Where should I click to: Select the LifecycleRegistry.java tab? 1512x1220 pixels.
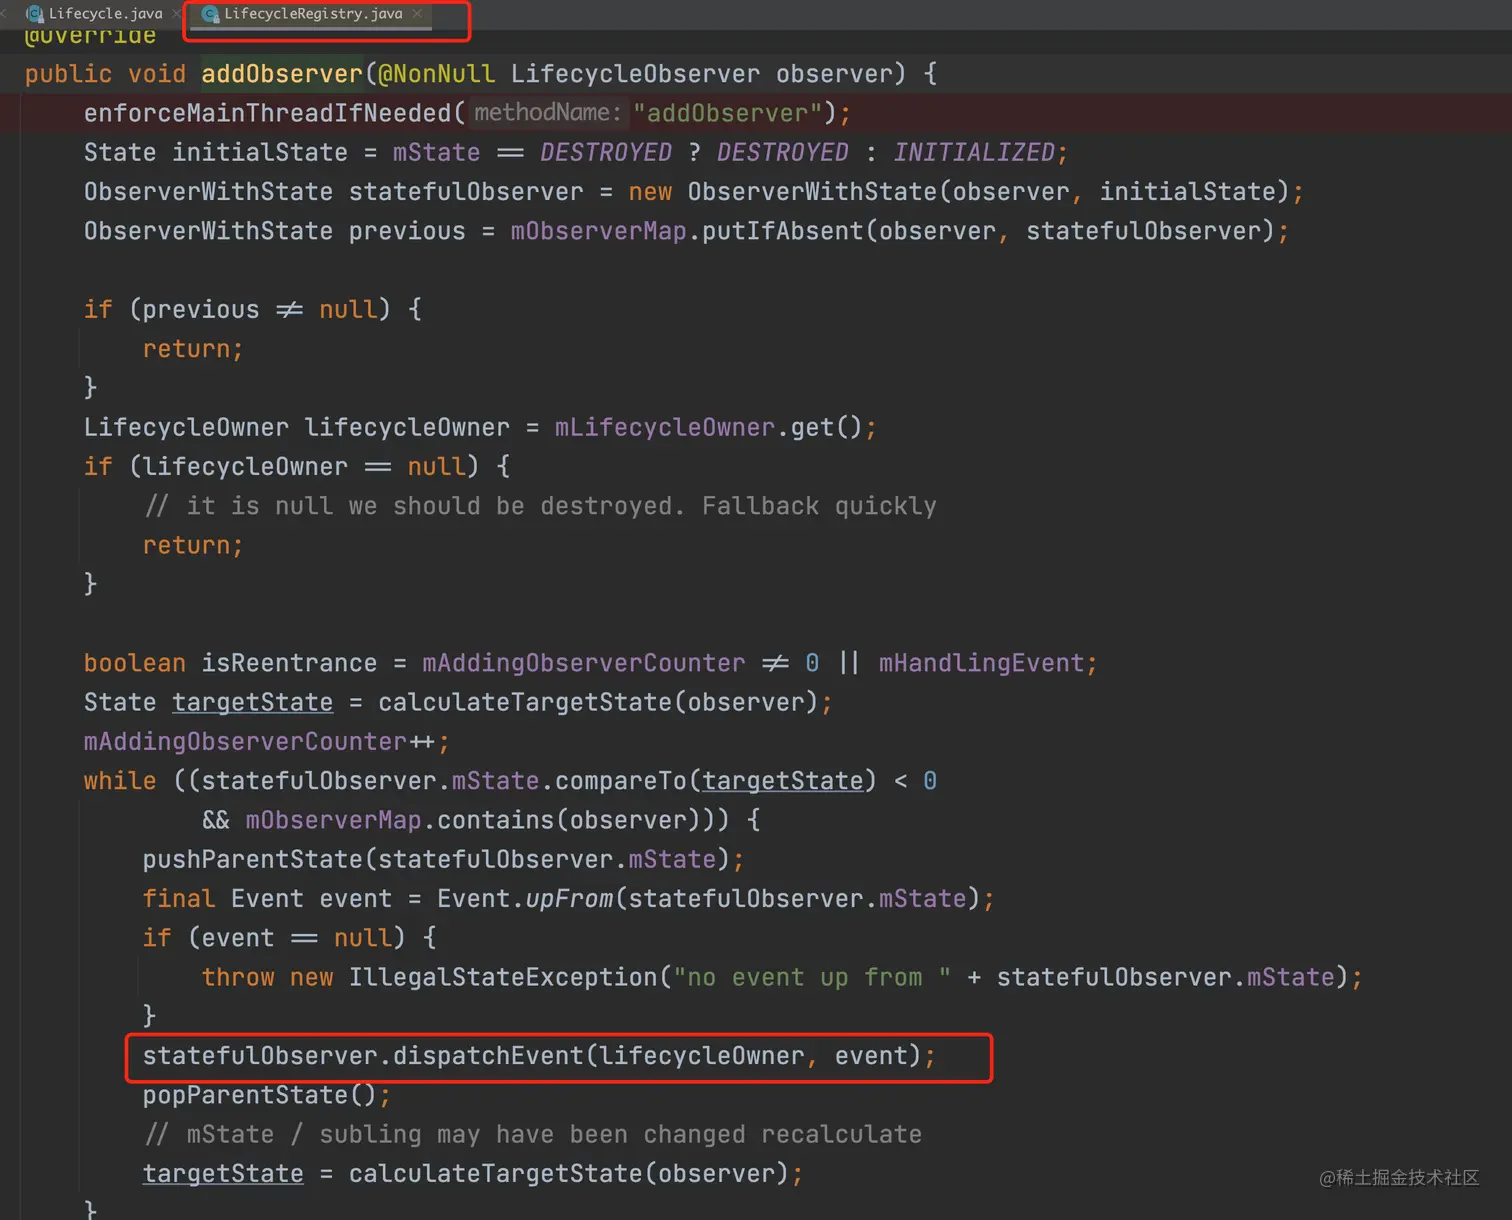pos(313,14)
